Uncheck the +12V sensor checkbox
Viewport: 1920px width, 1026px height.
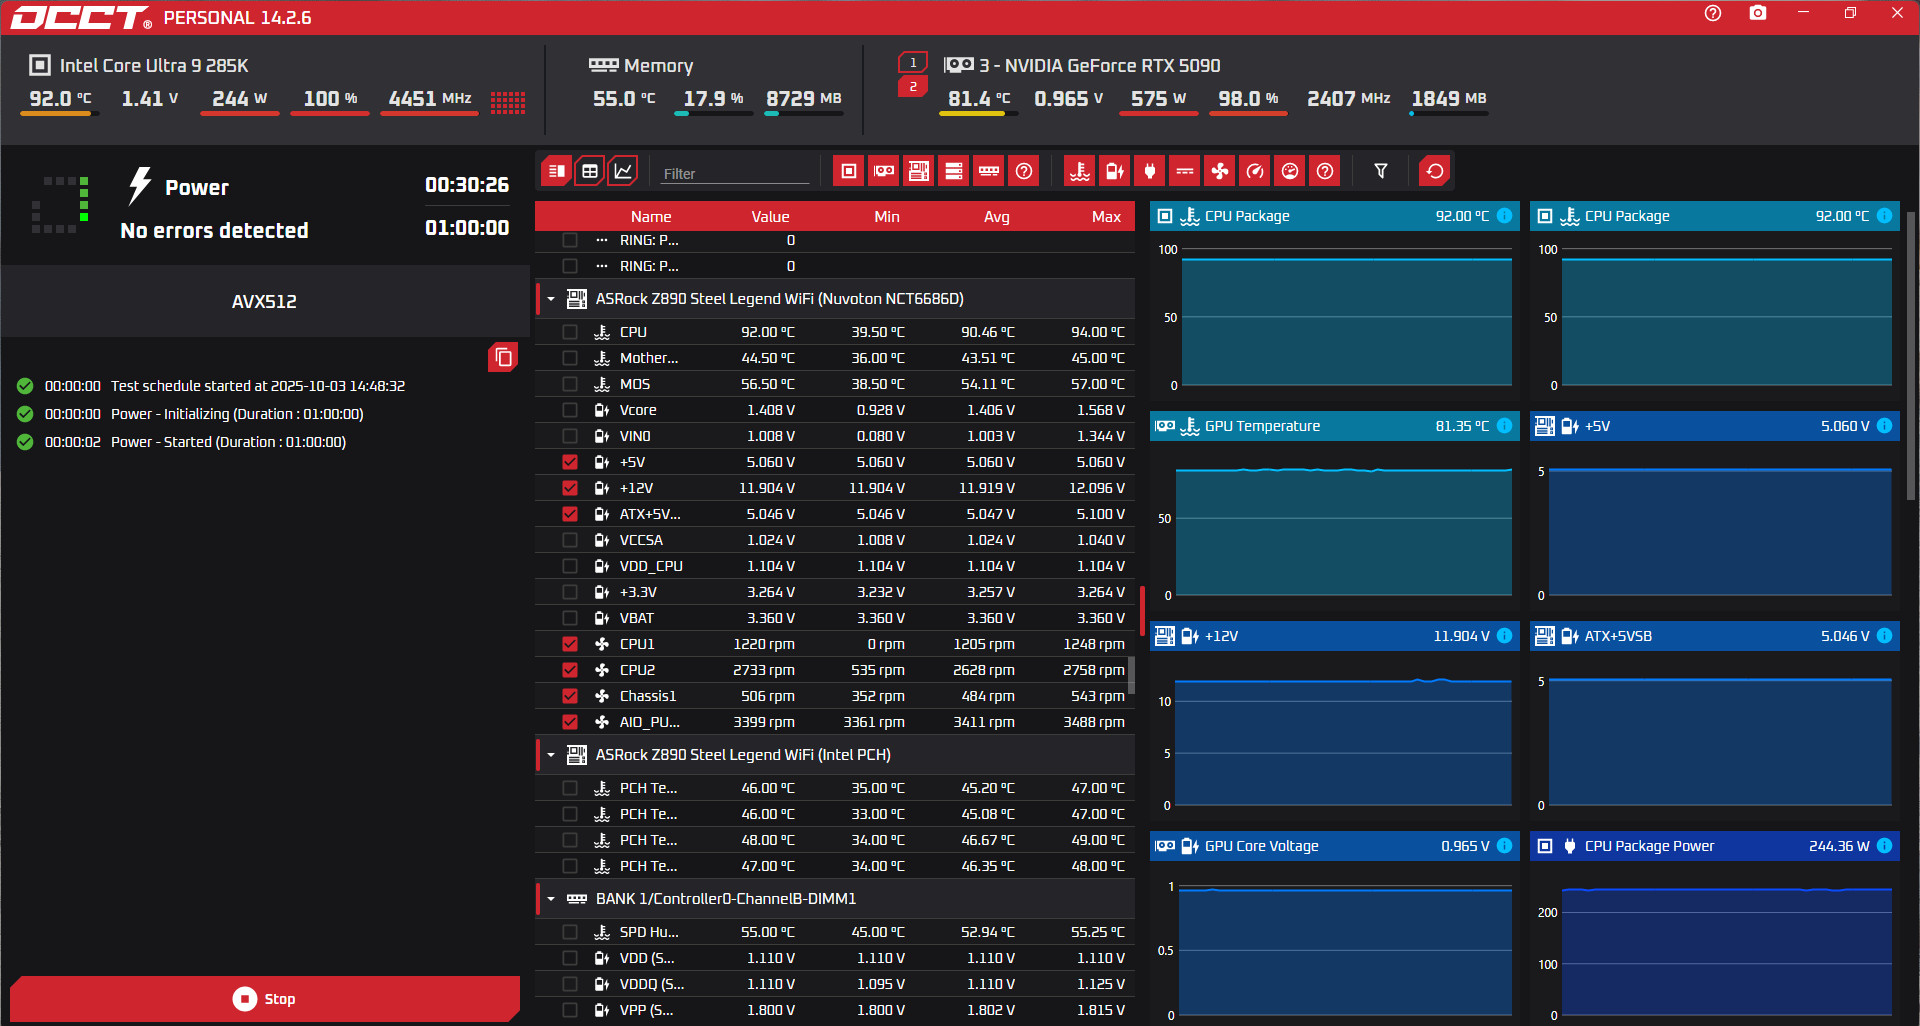coord(570,488)
